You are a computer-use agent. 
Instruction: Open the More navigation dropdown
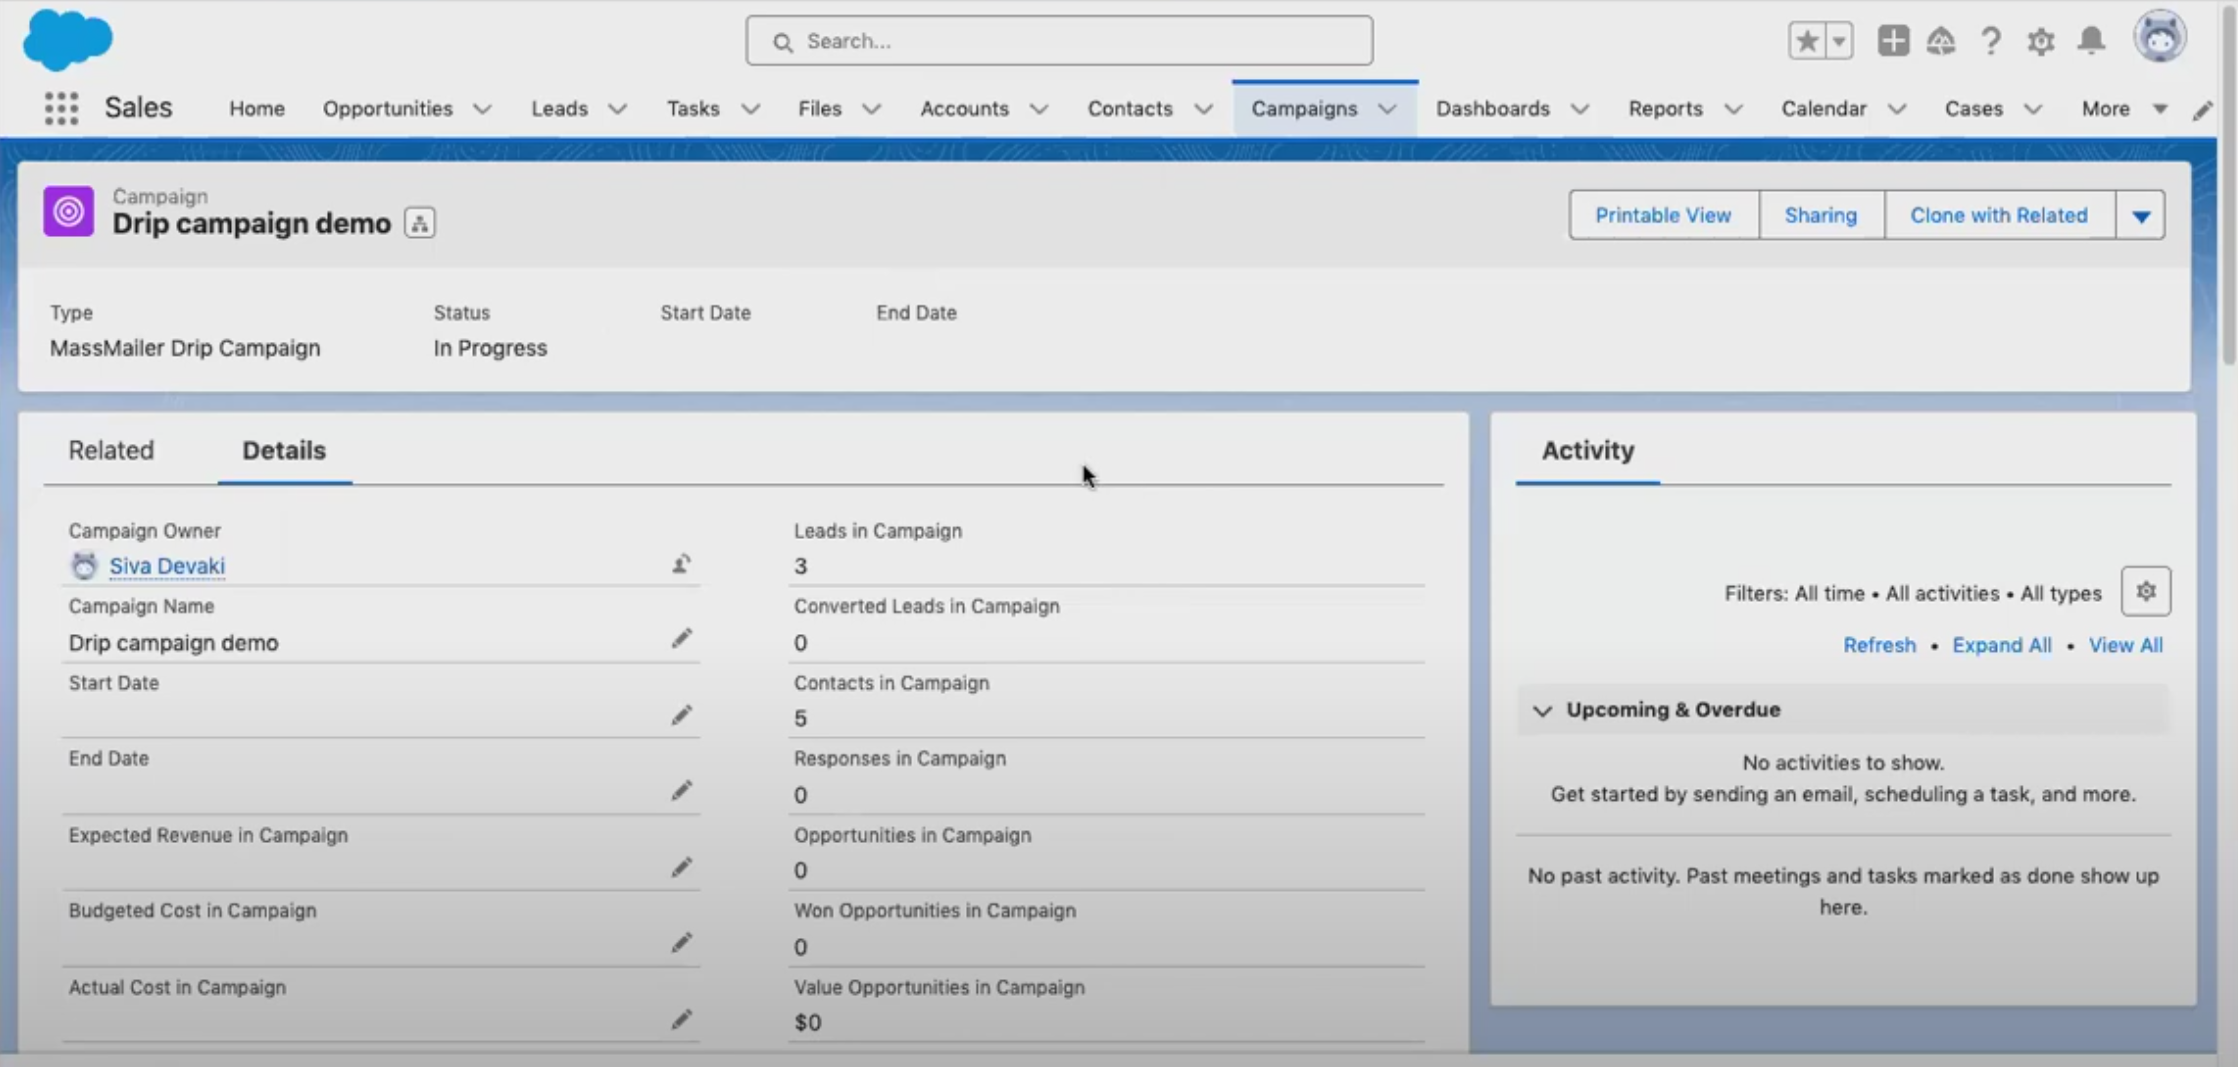tap(2124, 109)
